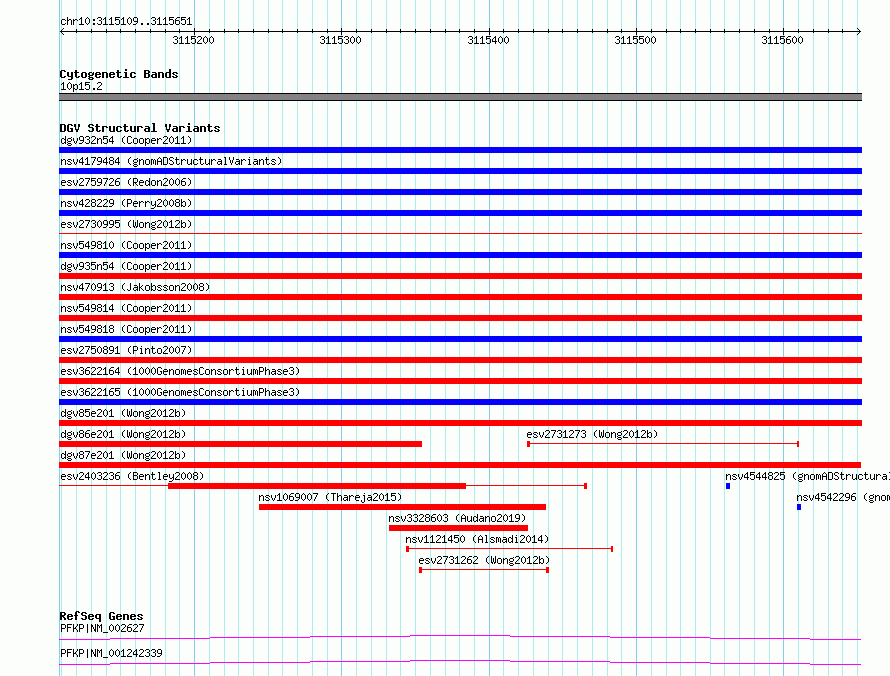Viewport: 890px width, 676px height.
Task: Open the nsv470913 (Jakobsson2008) label
Action: coord(135,287)
